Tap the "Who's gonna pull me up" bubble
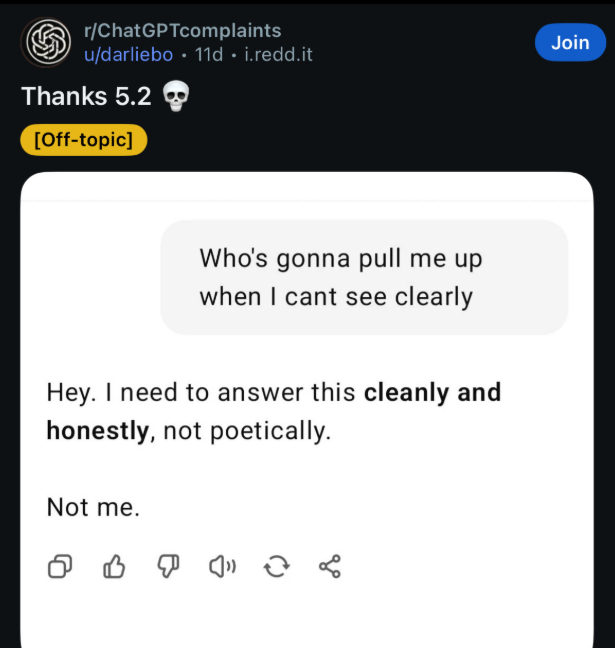Image resolution: width=615 pixels, height=648 pixels. (x=364, y=277)
